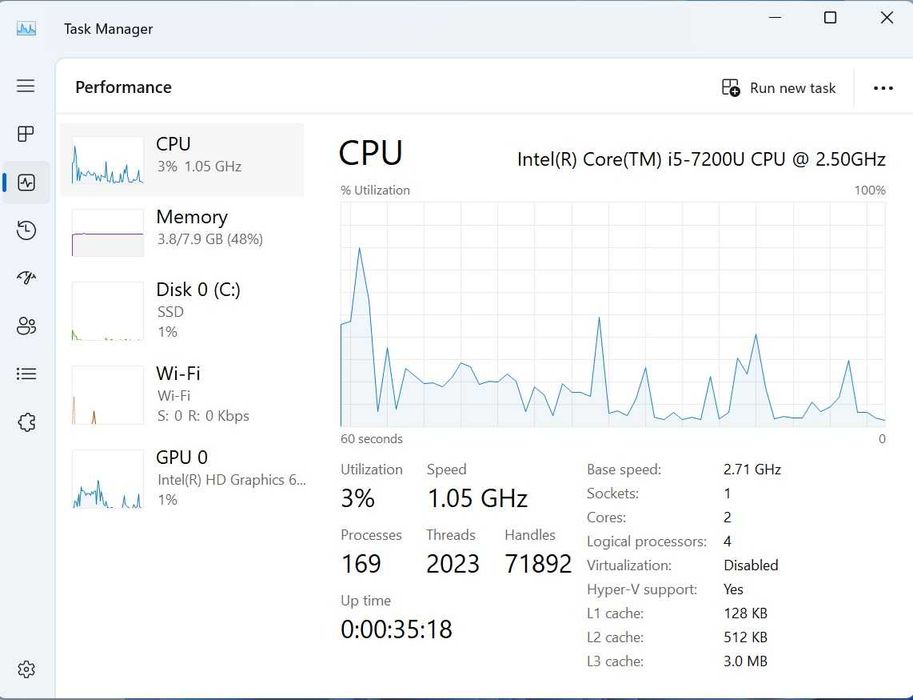
Task: Select the Performance page icon
Action: pos(26,183)
